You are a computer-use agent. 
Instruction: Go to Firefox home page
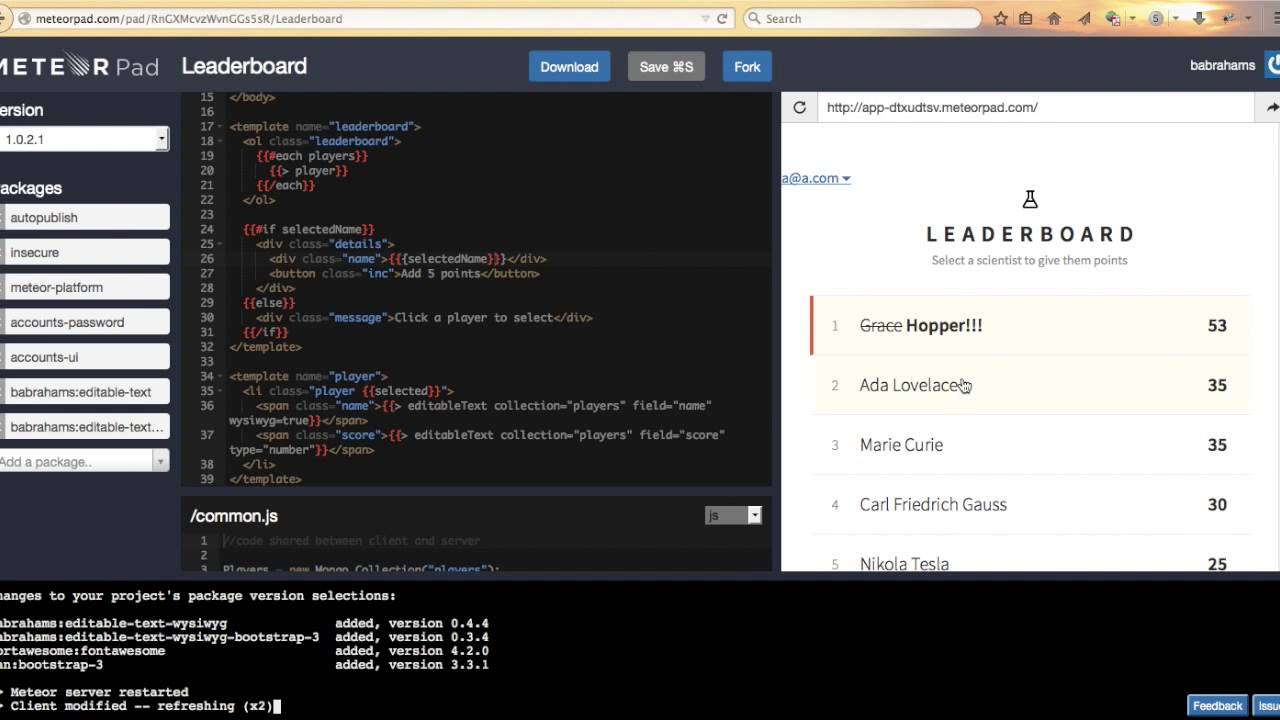[1054, 18]
